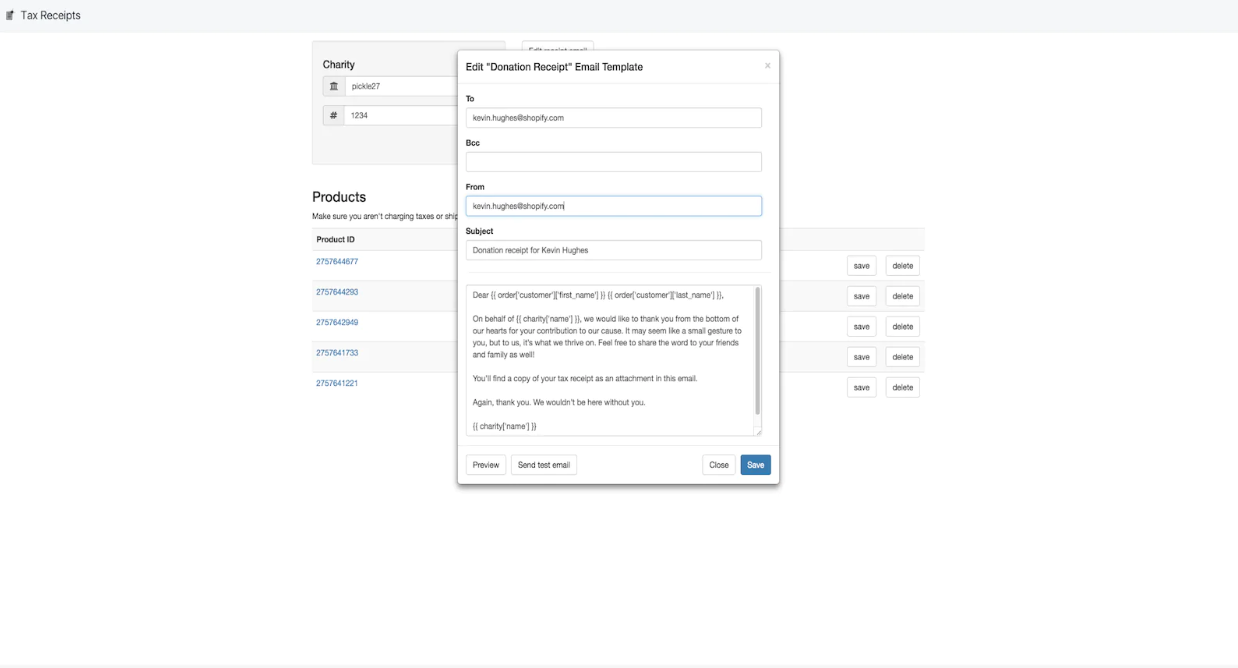Focus the empty Bcc field

click(613, 162)
